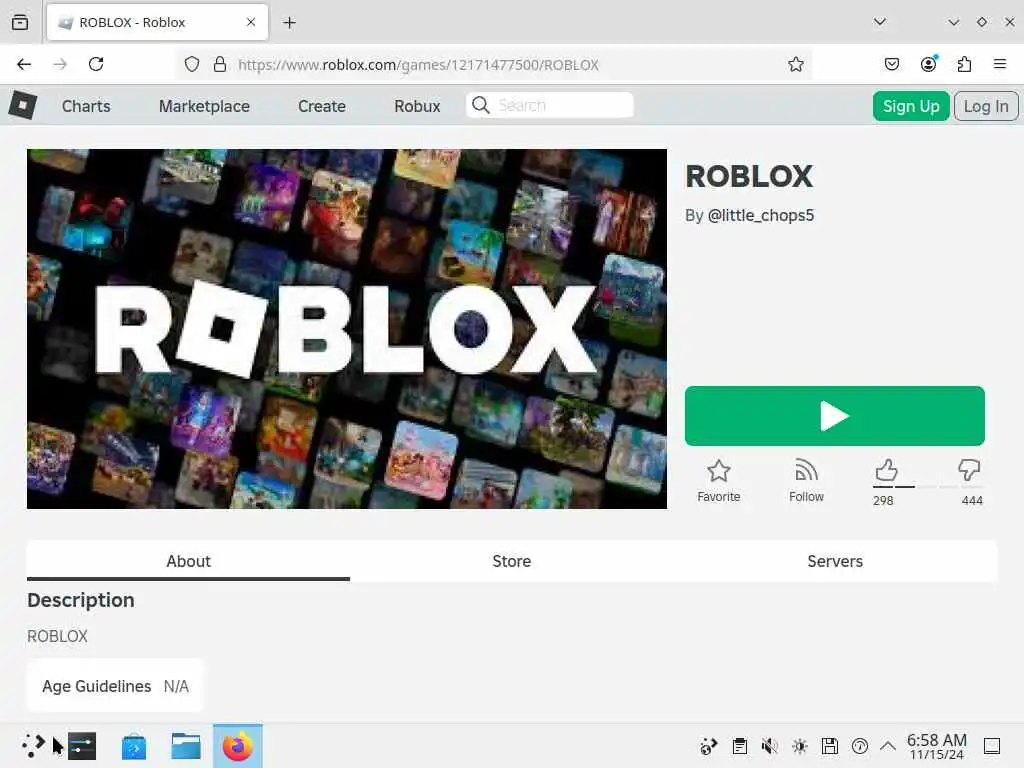Screen dimensions: 1024x768
Task: Click the like/dislike vote ratio bar
Action: (x=927, y=487)
